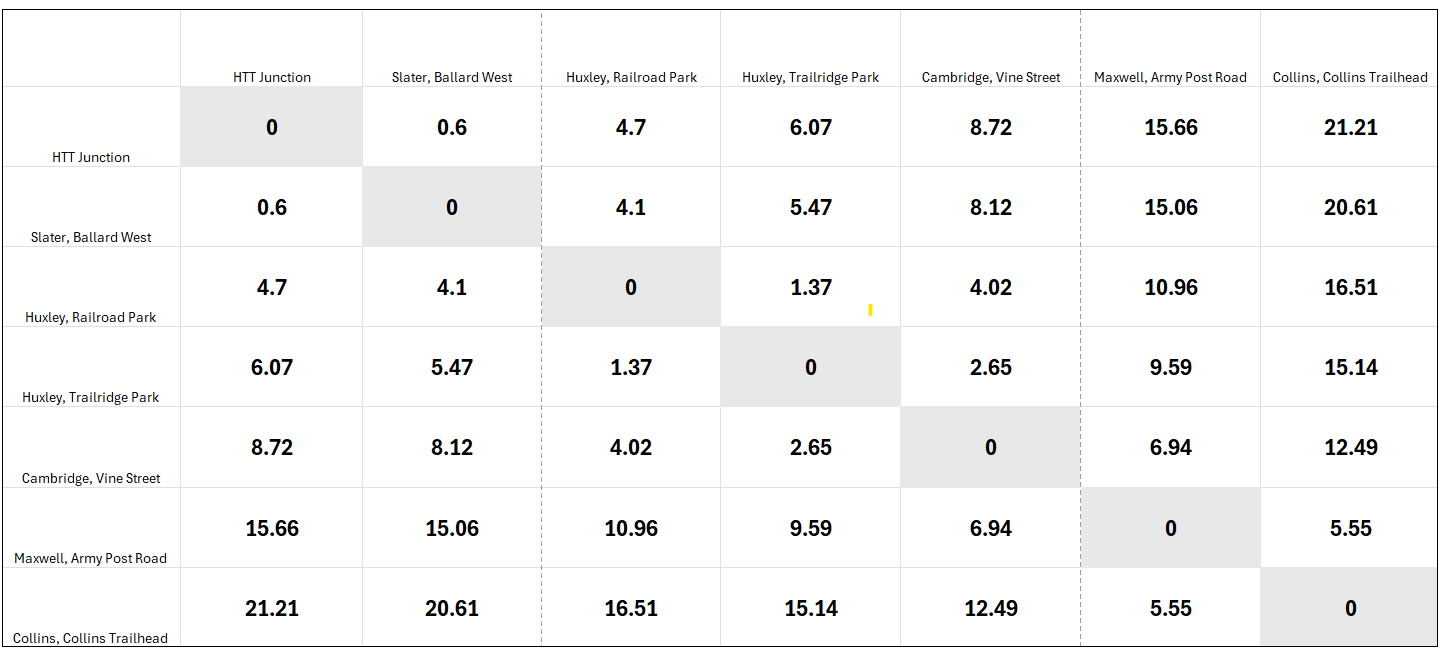Select 8.72 in the HTT Junction row
Screen dimensions: 1451x660
[990, 127]
